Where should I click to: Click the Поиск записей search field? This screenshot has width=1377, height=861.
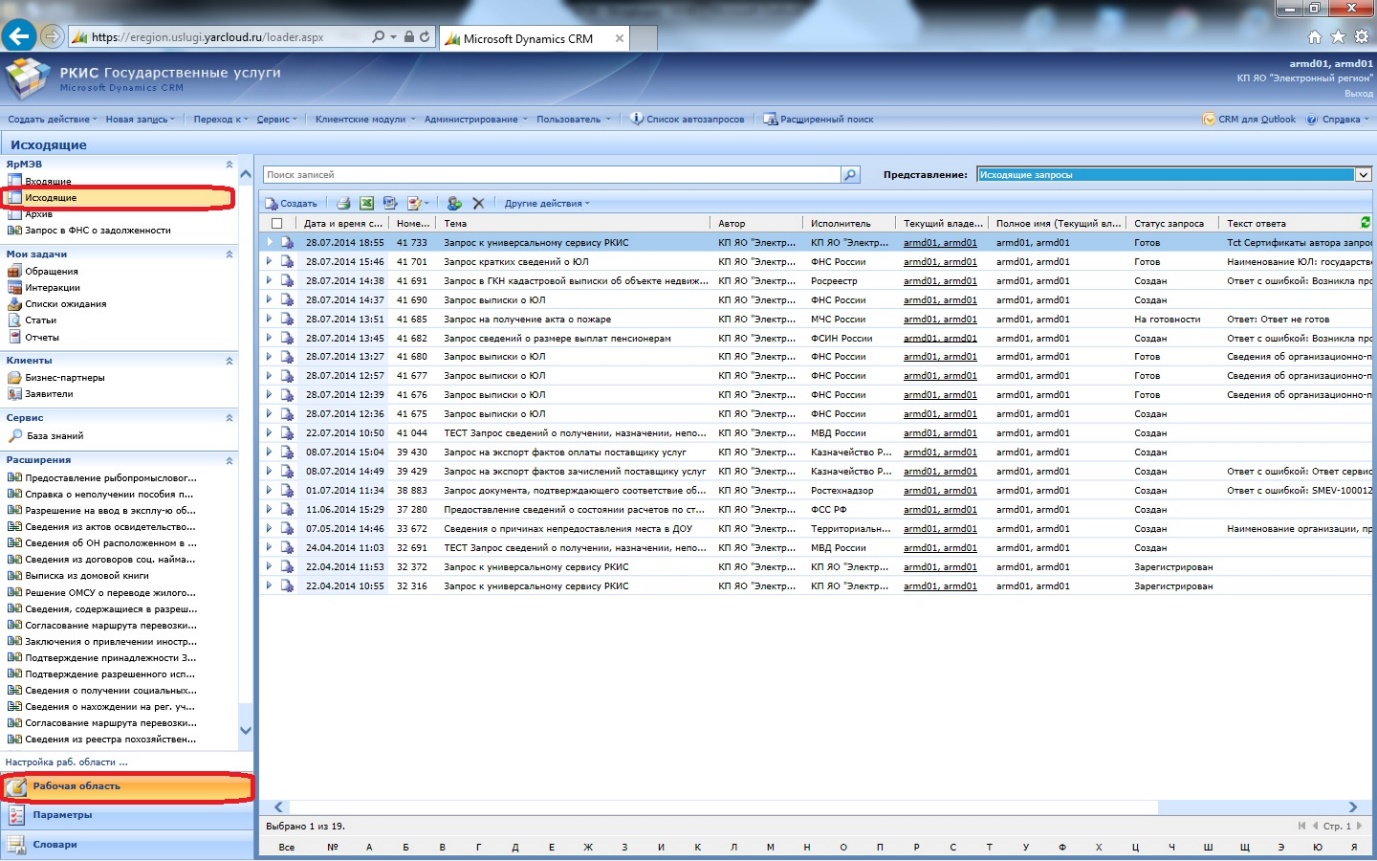550,175
